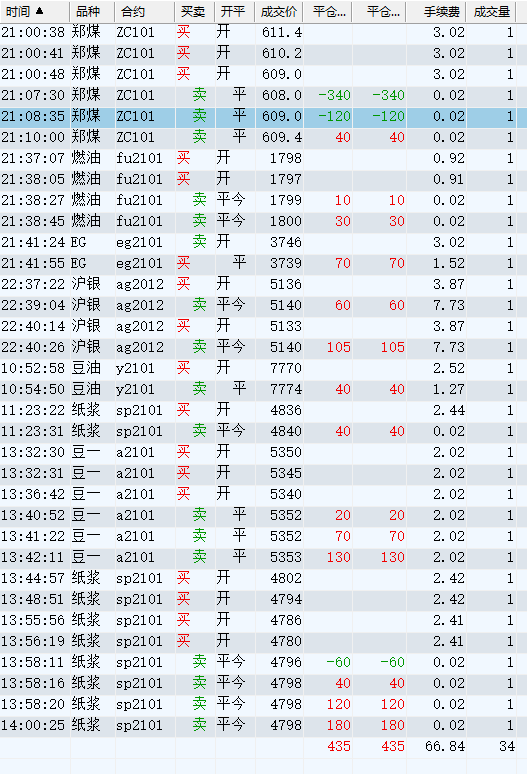Click the first 平仓 column header

328,11
